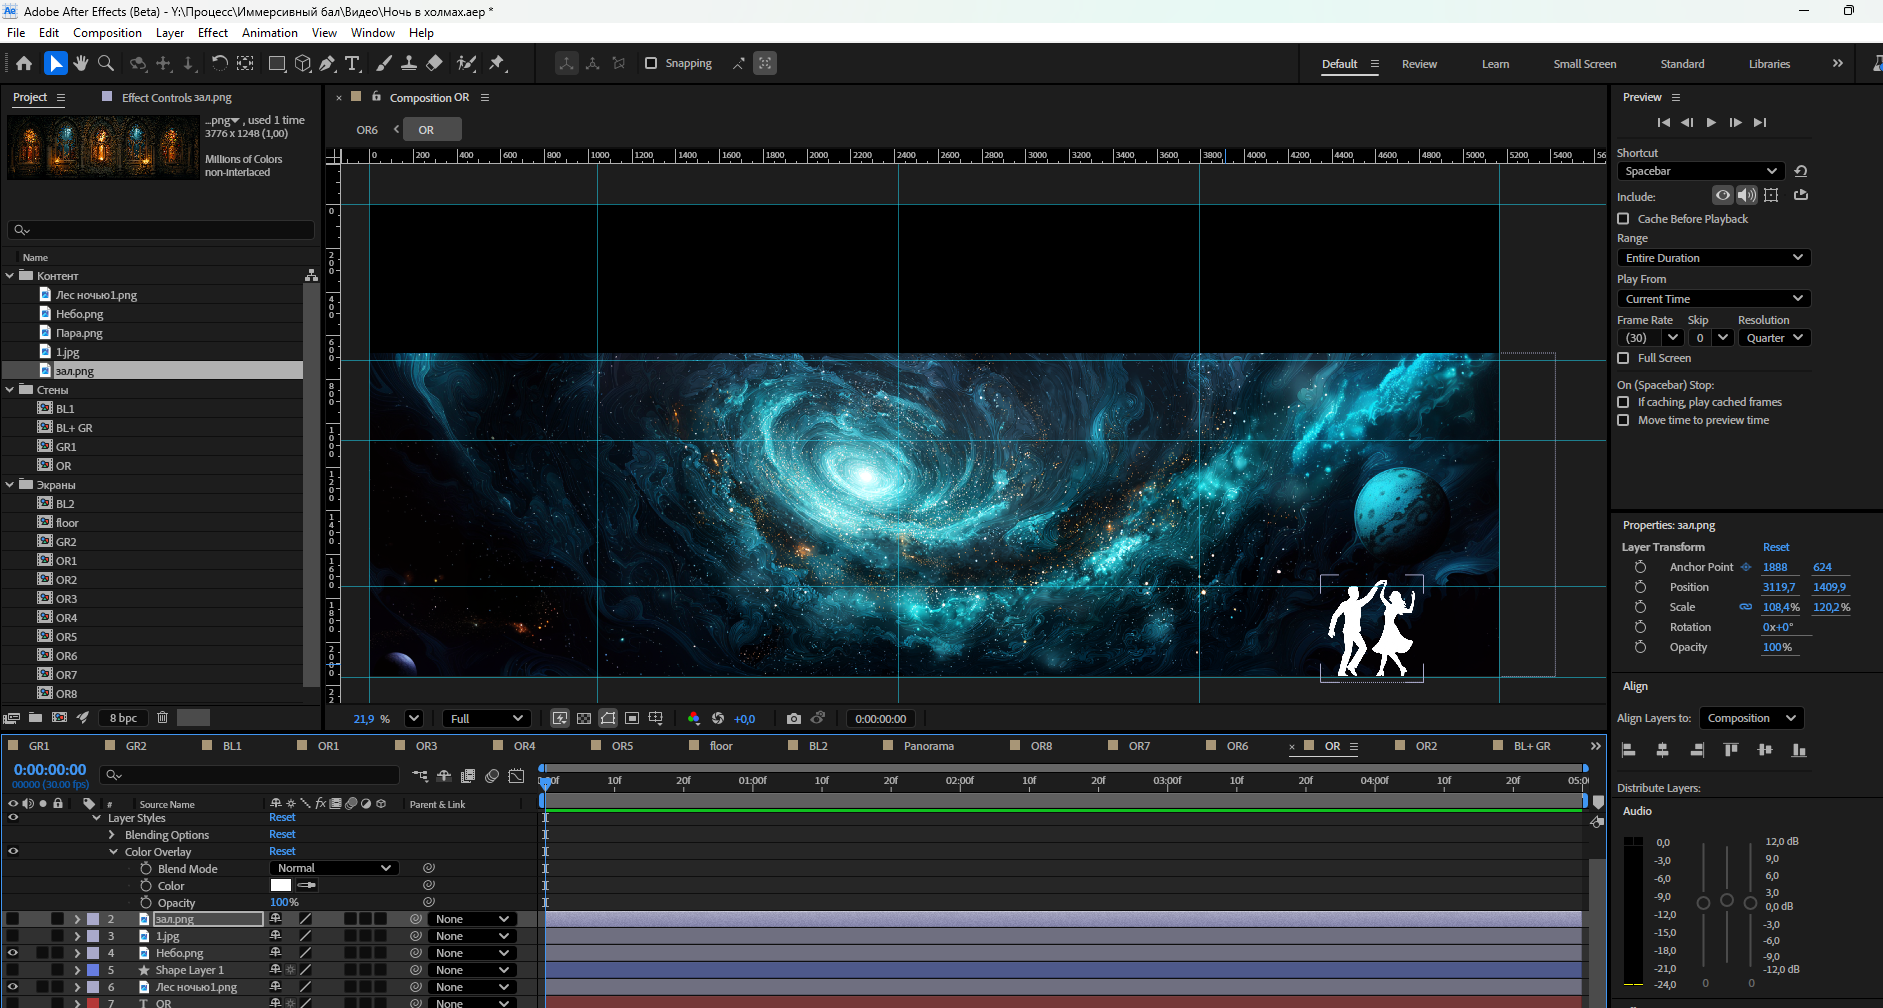Play the preview with play button
The height and width of the screenshot is (1008, 1883).
(x=1711, y=122)
